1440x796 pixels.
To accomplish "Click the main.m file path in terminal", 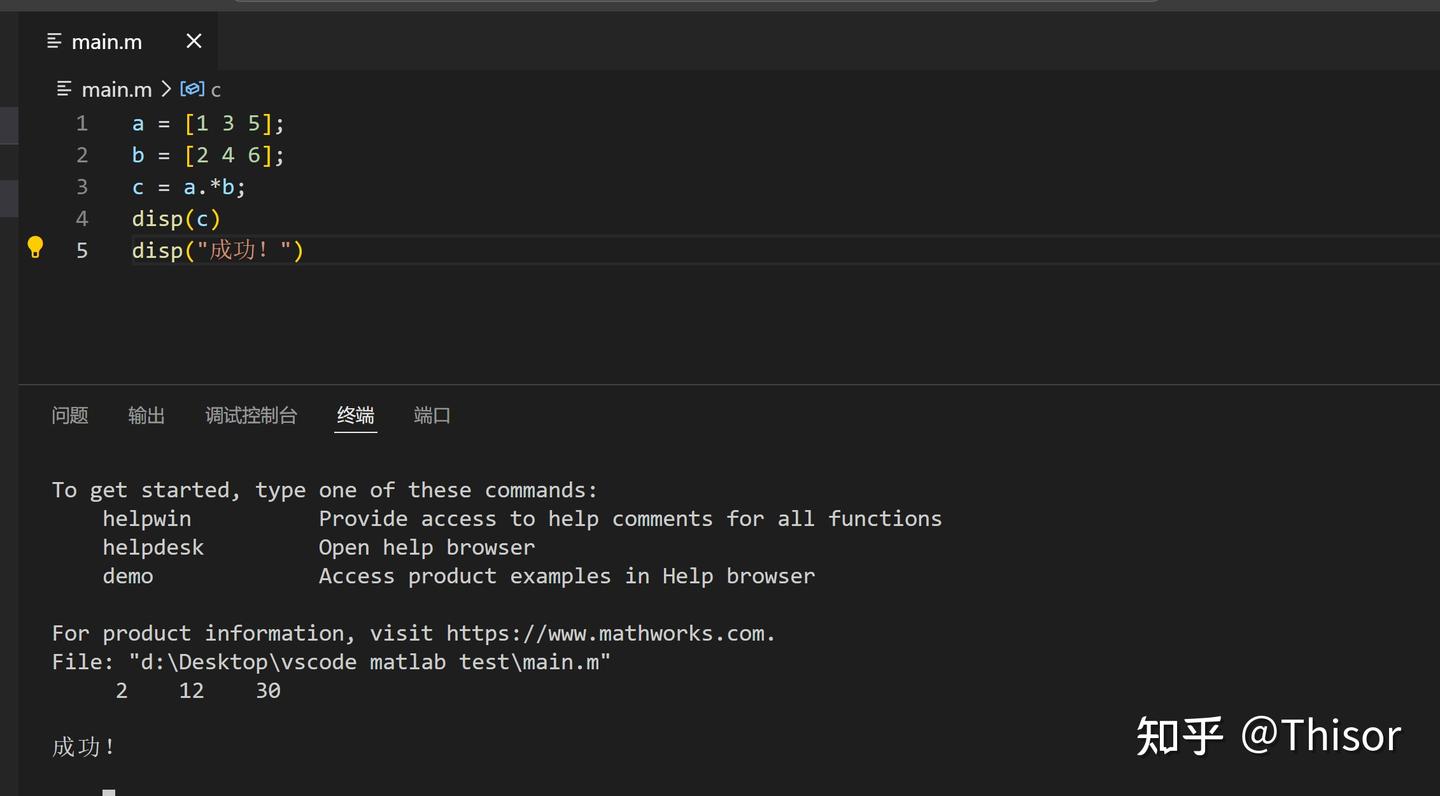I will (370, 662).
